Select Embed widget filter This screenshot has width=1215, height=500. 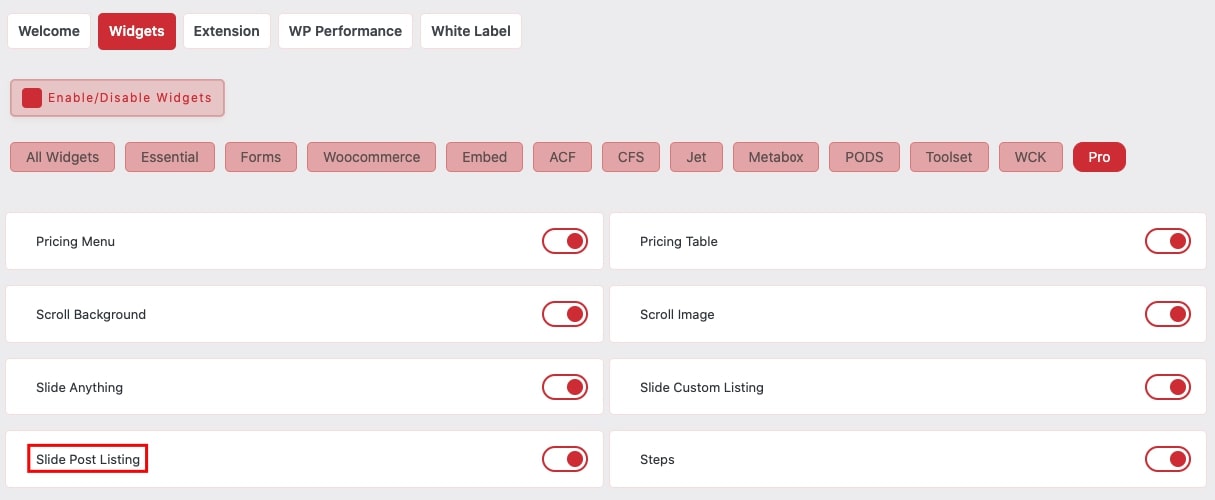[x=485, y=157]
